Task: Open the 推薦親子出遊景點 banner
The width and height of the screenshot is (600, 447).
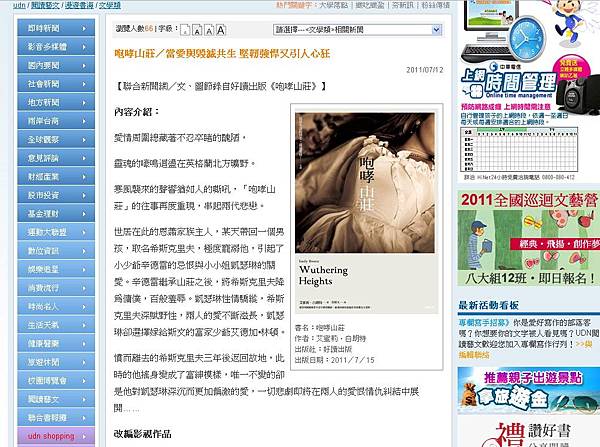Action: click(528, 390)
